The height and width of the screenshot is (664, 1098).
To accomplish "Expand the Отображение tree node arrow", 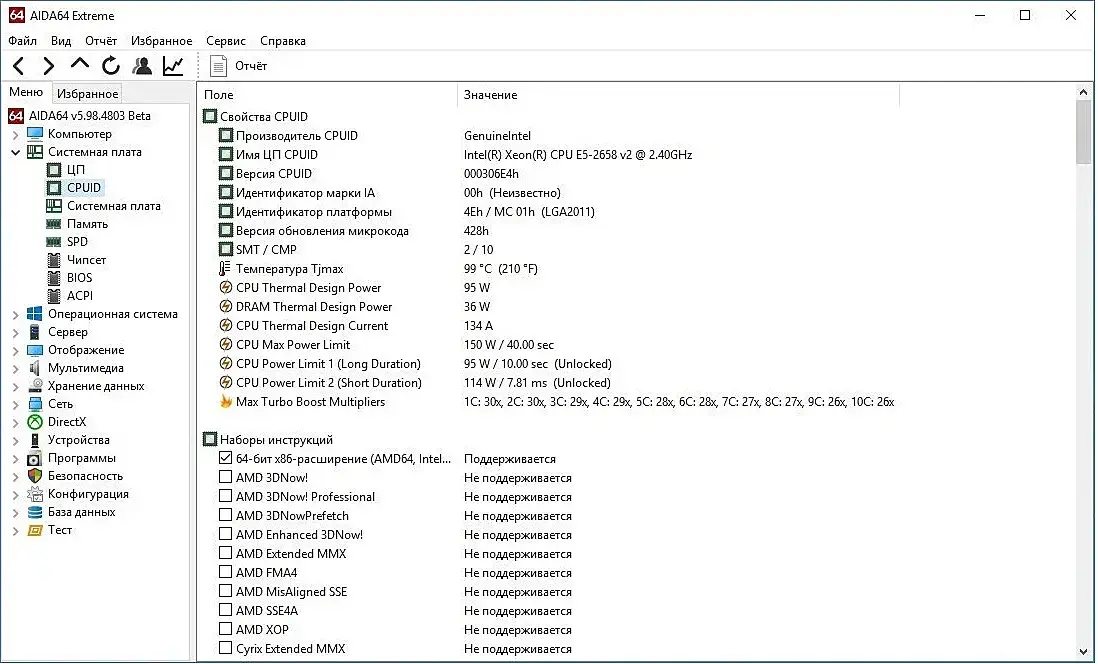I will pyautogui.click(x=15, y=350).
